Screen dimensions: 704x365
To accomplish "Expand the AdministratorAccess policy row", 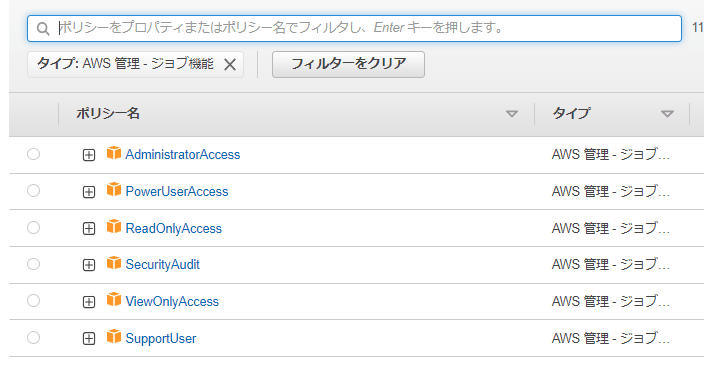I will 89,155.
